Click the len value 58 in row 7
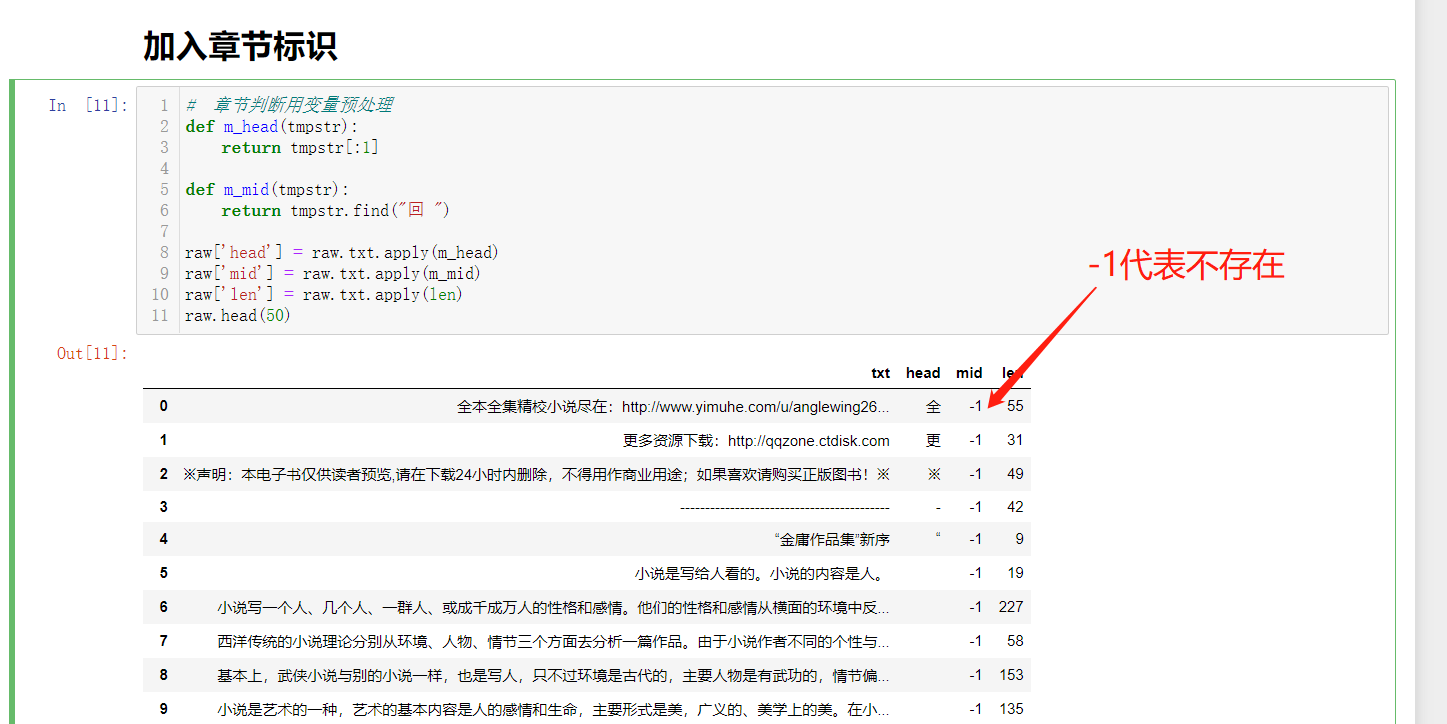Viewport: 1447px width, 724px height. (x=1015, y=641)
